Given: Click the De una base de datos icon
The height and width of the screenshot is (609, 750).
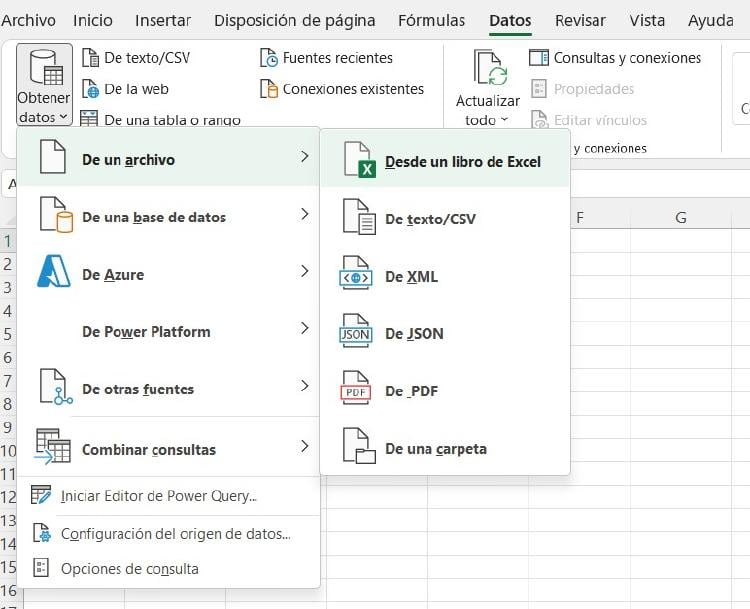Looking at the screenshot, I should 56,214.
